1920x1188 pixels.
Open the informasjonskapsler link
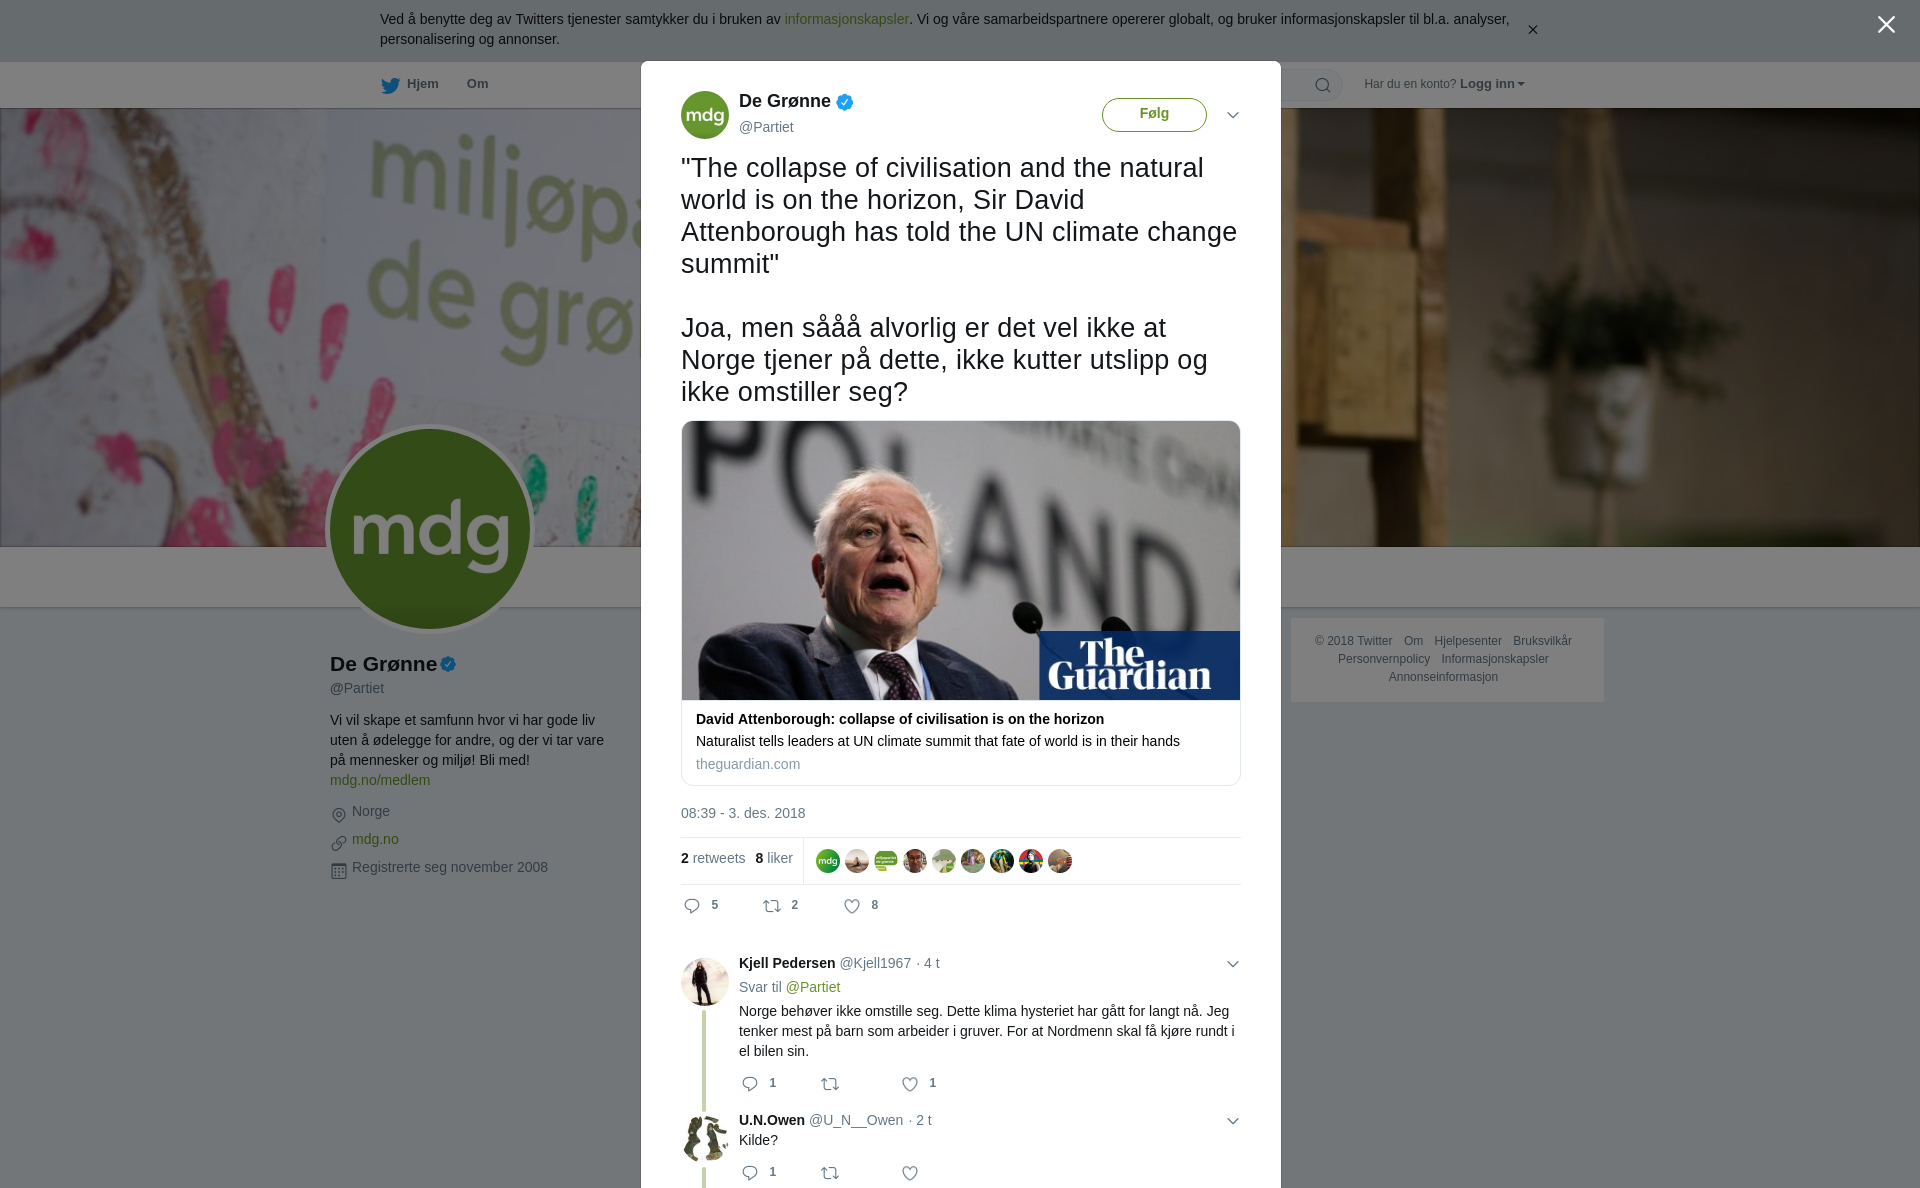coord(846,19)
